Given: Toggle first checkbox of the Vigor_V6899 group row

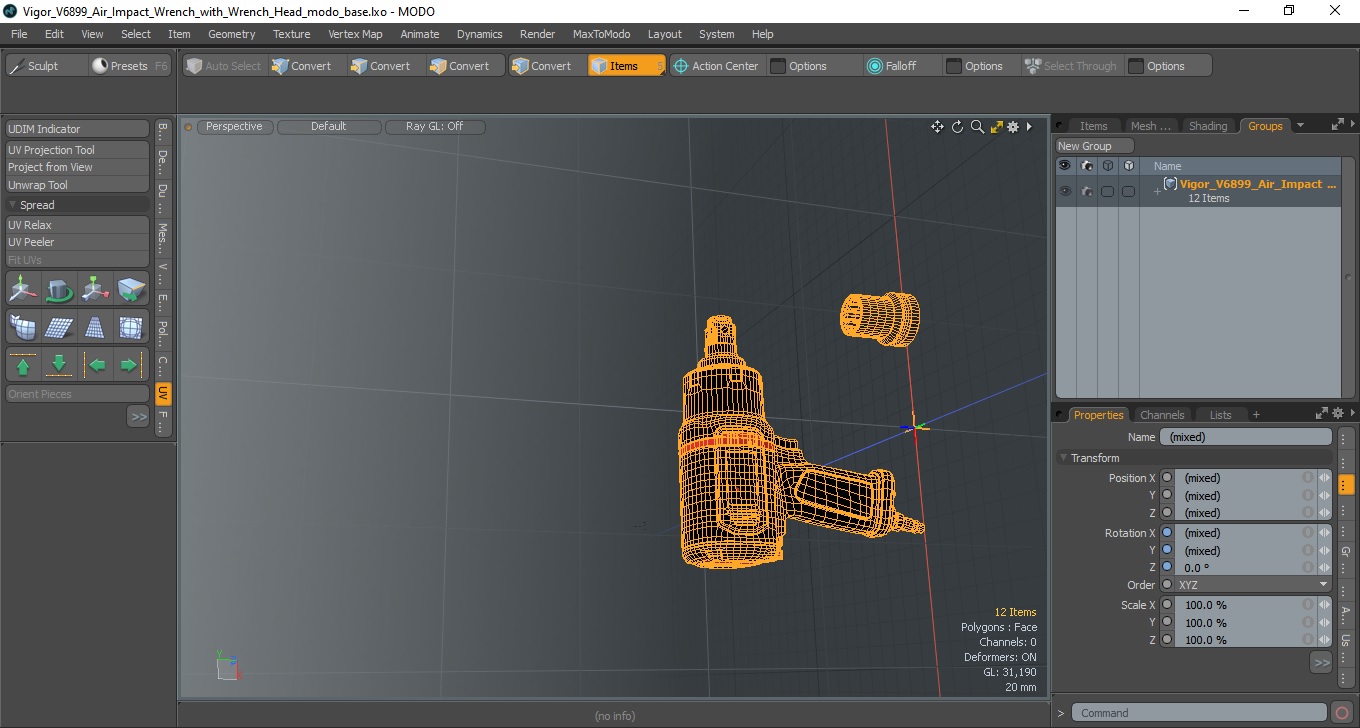Looking at the screenshot, I should tap(1107, 191).
